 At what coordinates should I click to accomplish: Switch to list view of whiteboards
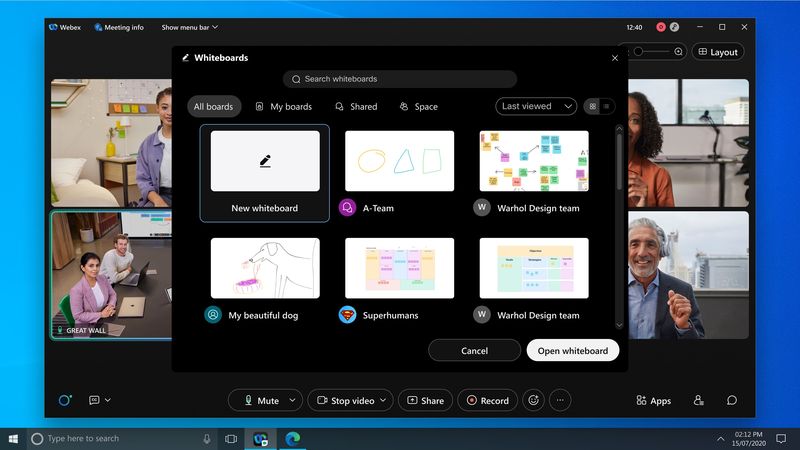pyautogui.click(x=607, y=106)
